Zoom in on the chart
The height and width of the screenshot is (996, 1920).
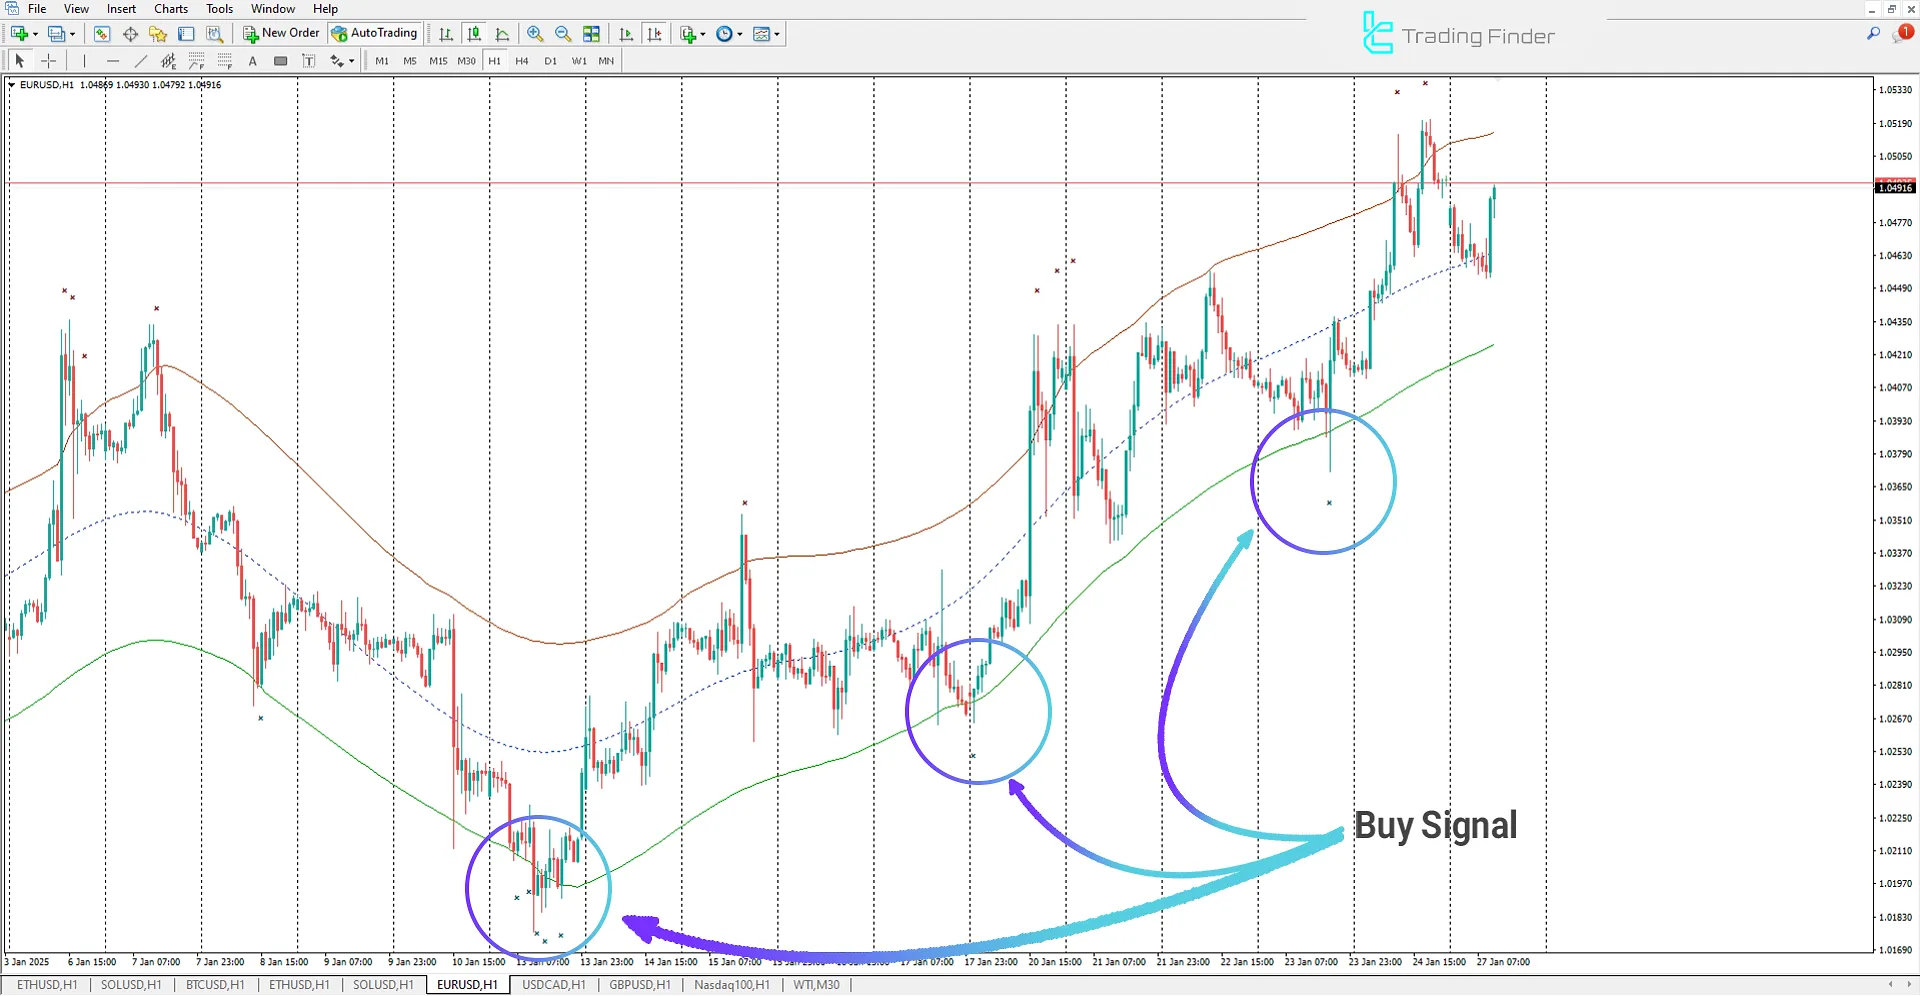(535, 33)
